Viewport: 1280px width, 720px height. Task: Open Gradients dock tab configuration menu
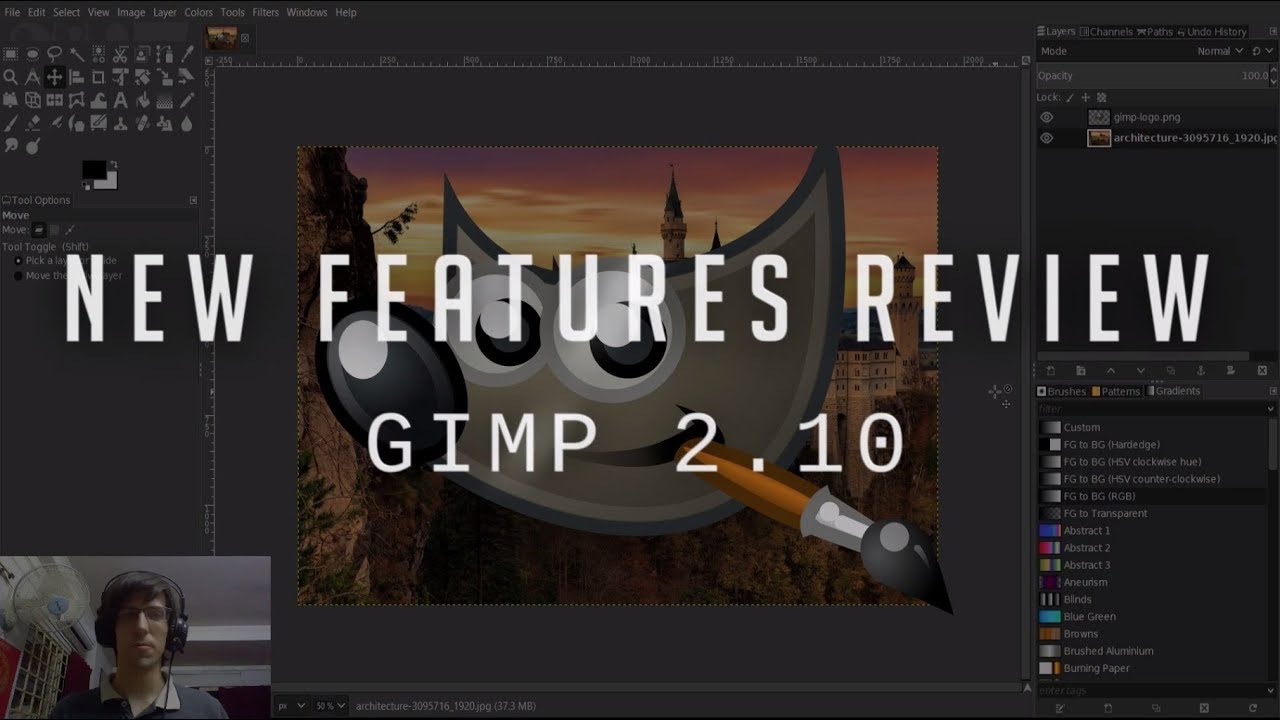pyautogui.click(x=1273, y=391)
